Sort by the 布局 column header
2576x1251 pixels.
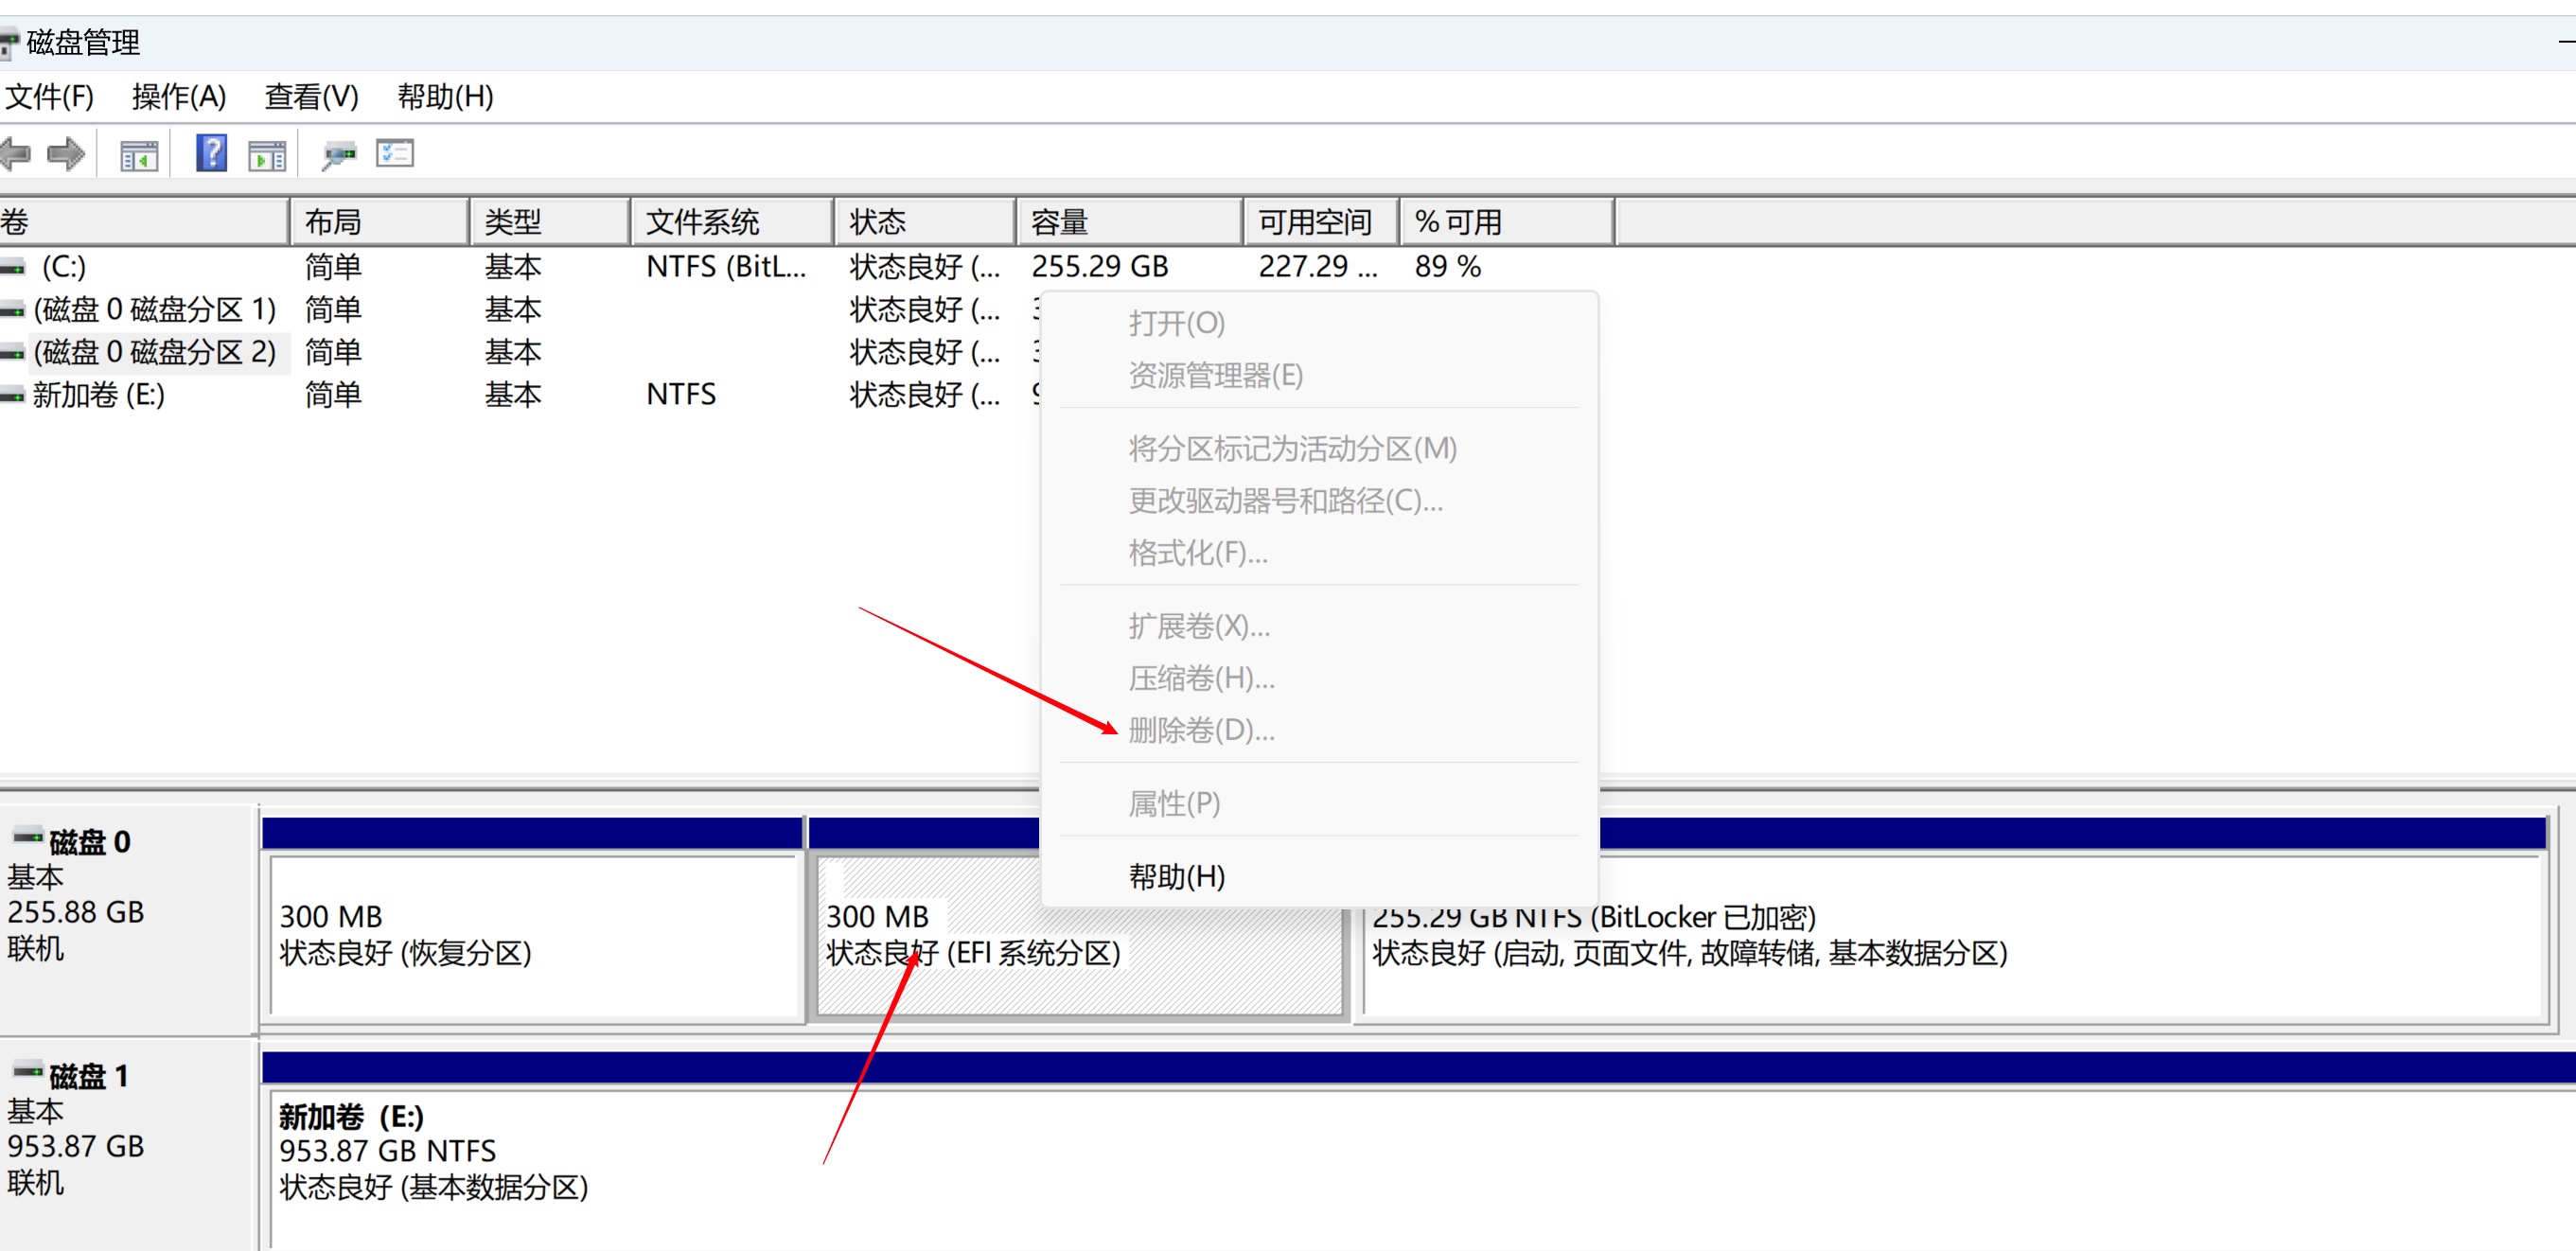(x=380, y=222)
